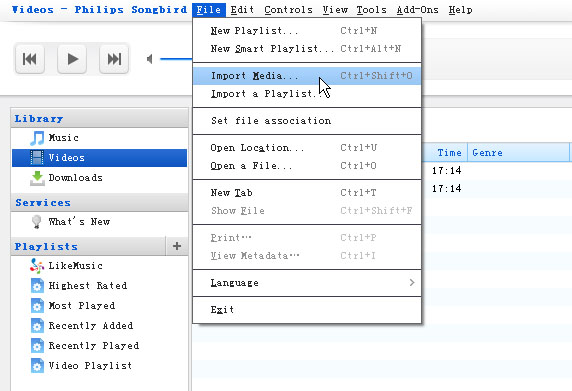Expand the Language submenu arrow
Image resolution: width=572 pixels, height=391 pixels.
pyautogui.click(x=412, y=283)
